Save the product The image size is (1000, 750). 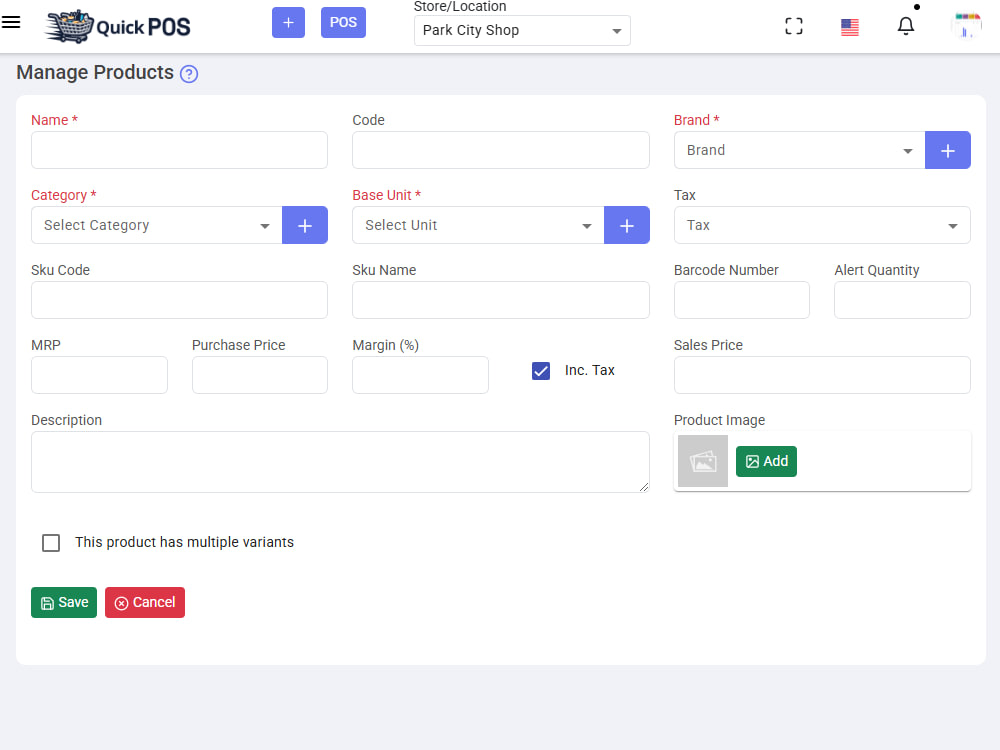point(64,603)
